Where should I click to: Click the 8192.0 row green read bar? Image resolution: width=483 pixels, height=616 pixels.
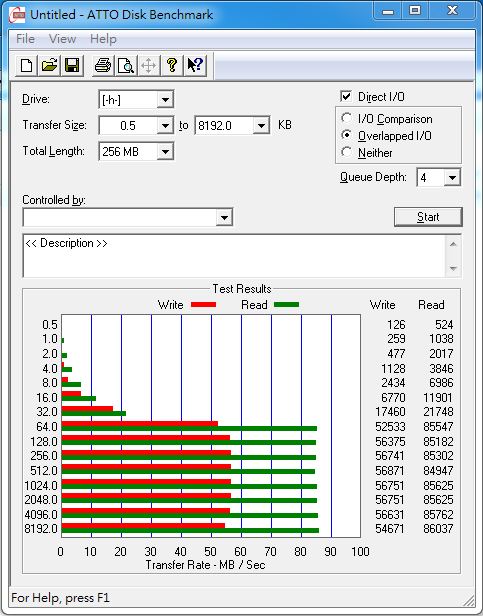click(190, 531)
